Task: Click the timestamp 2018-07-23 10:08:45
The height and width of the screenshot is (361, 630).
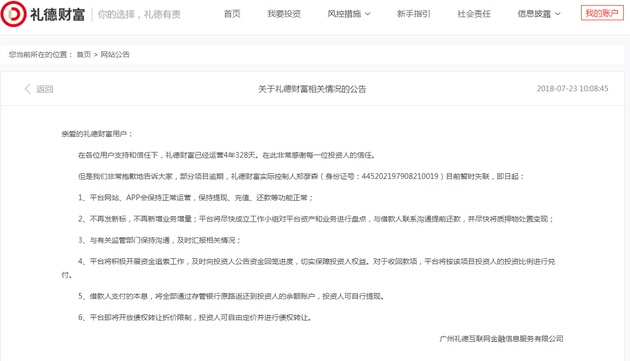Action: tap(572, 88)
